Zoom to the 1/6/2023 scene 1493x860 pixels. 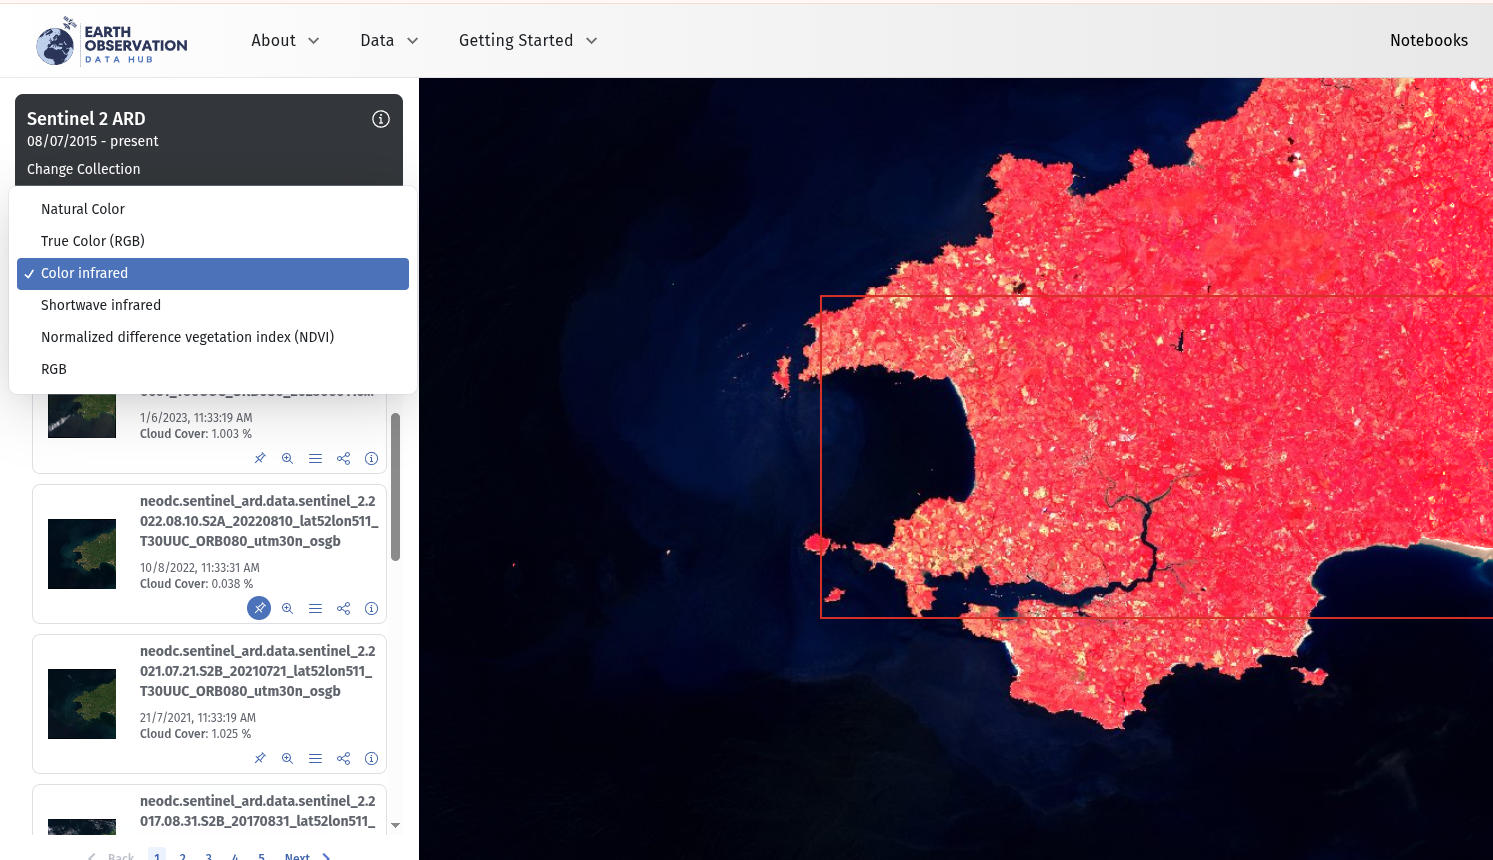tap(287, 458)
